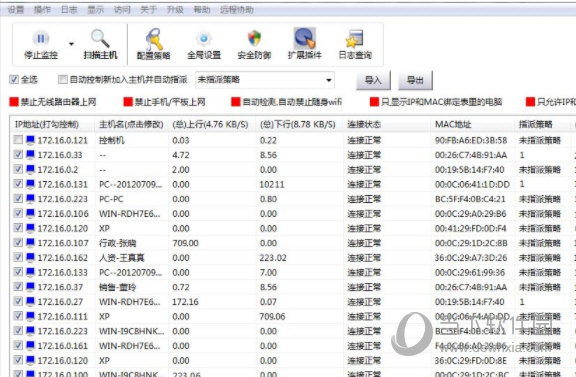
Task: Click the computer icon for 172.16.0.107
Action: point(30,243)
